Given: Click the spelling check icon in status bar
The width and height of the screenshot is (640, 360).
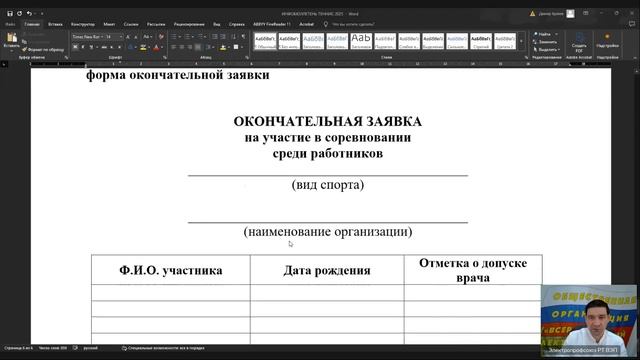Looking at the screenshot, I should tap(75, 348).
